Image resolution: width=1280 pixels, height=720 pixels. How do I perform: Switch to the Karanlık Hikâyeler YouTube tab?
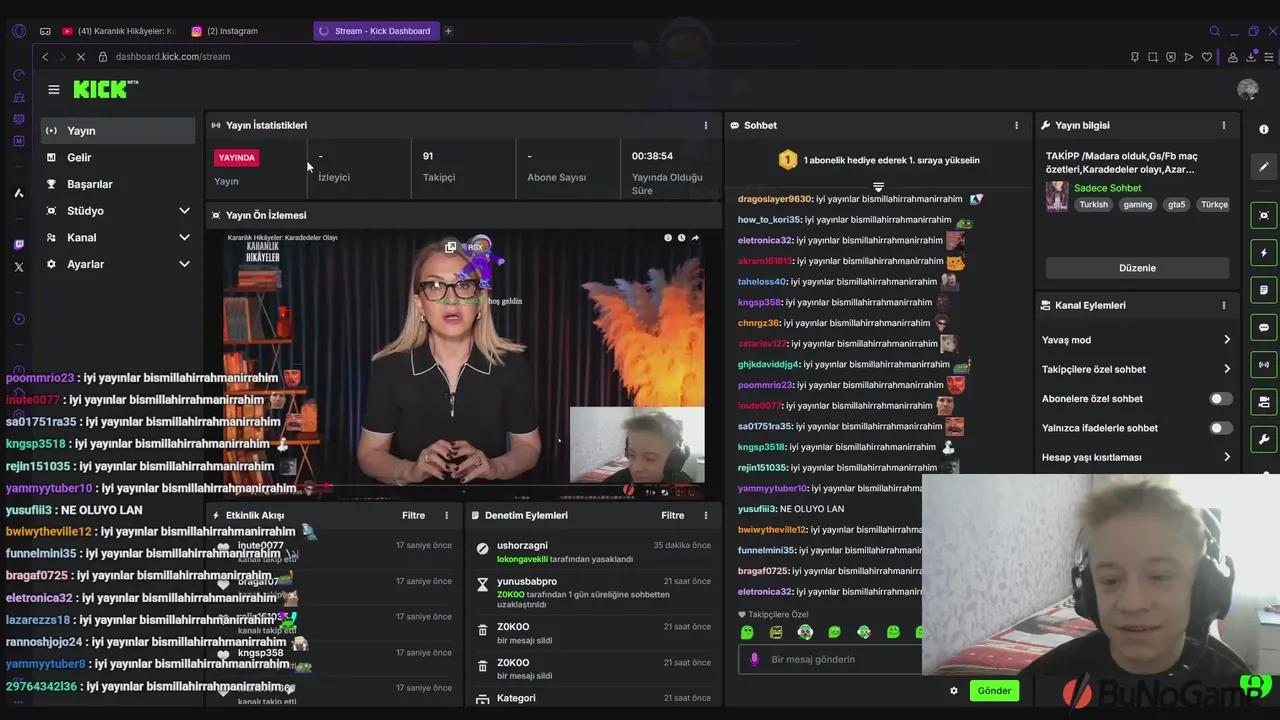tap(118, 31)
